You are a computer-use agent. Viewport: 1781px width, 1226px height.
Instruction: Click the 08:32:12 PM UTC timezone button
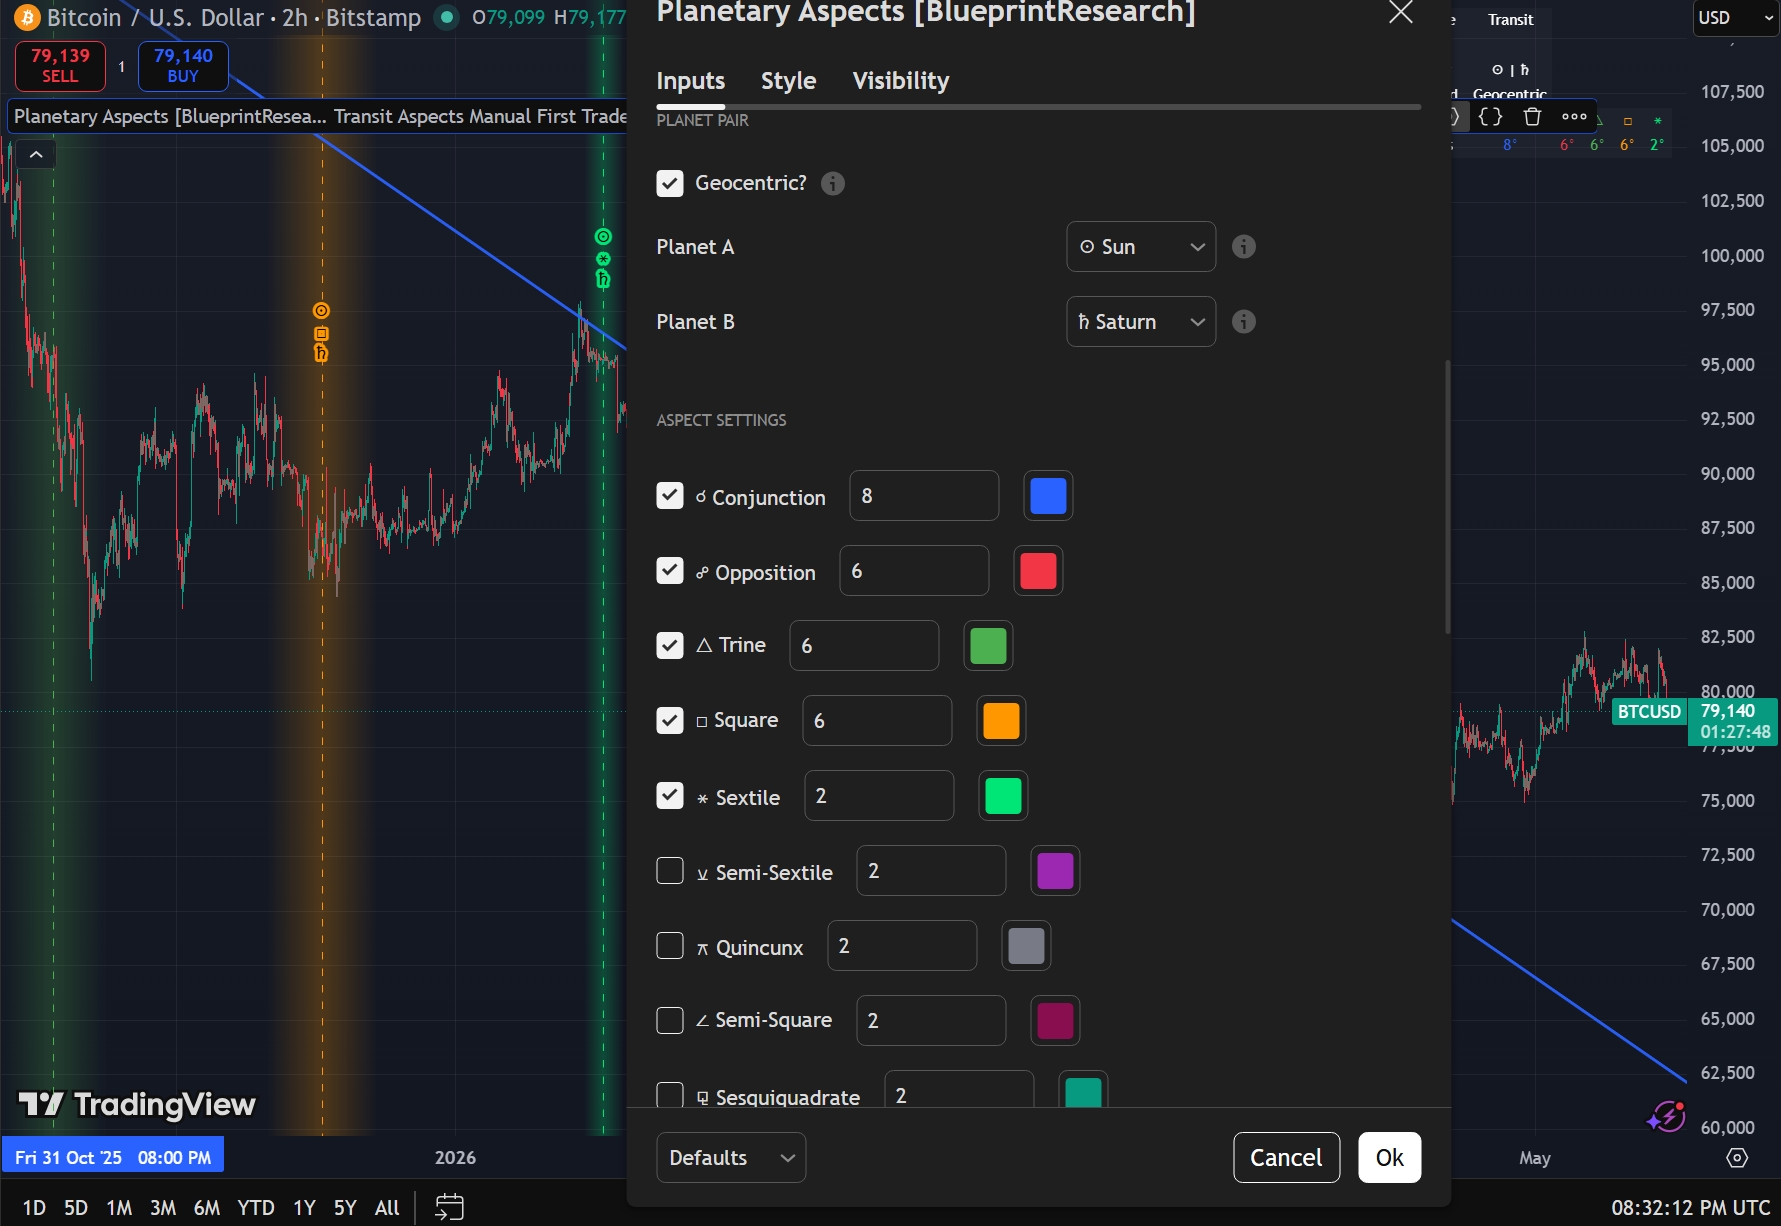point(1690,1208)
